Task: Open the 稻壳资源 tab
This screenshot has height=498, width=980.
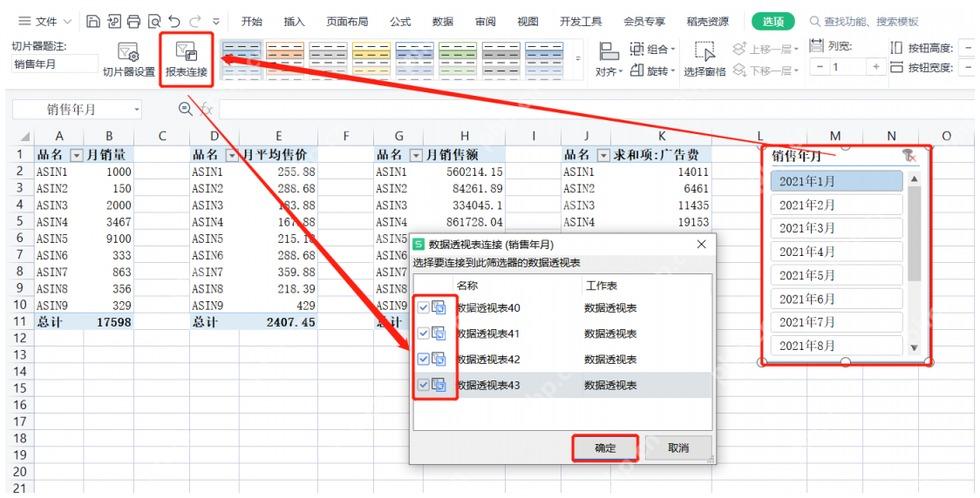Action: coord(708,21)
